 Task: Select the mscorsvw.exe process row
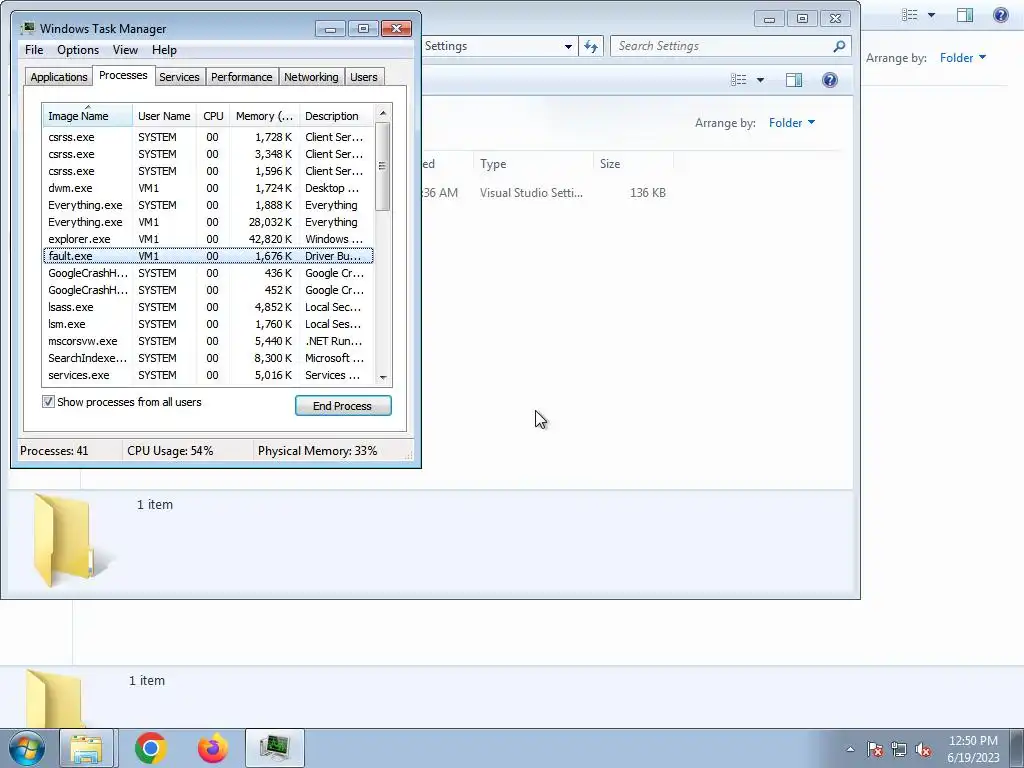click(x=208, y=341)
